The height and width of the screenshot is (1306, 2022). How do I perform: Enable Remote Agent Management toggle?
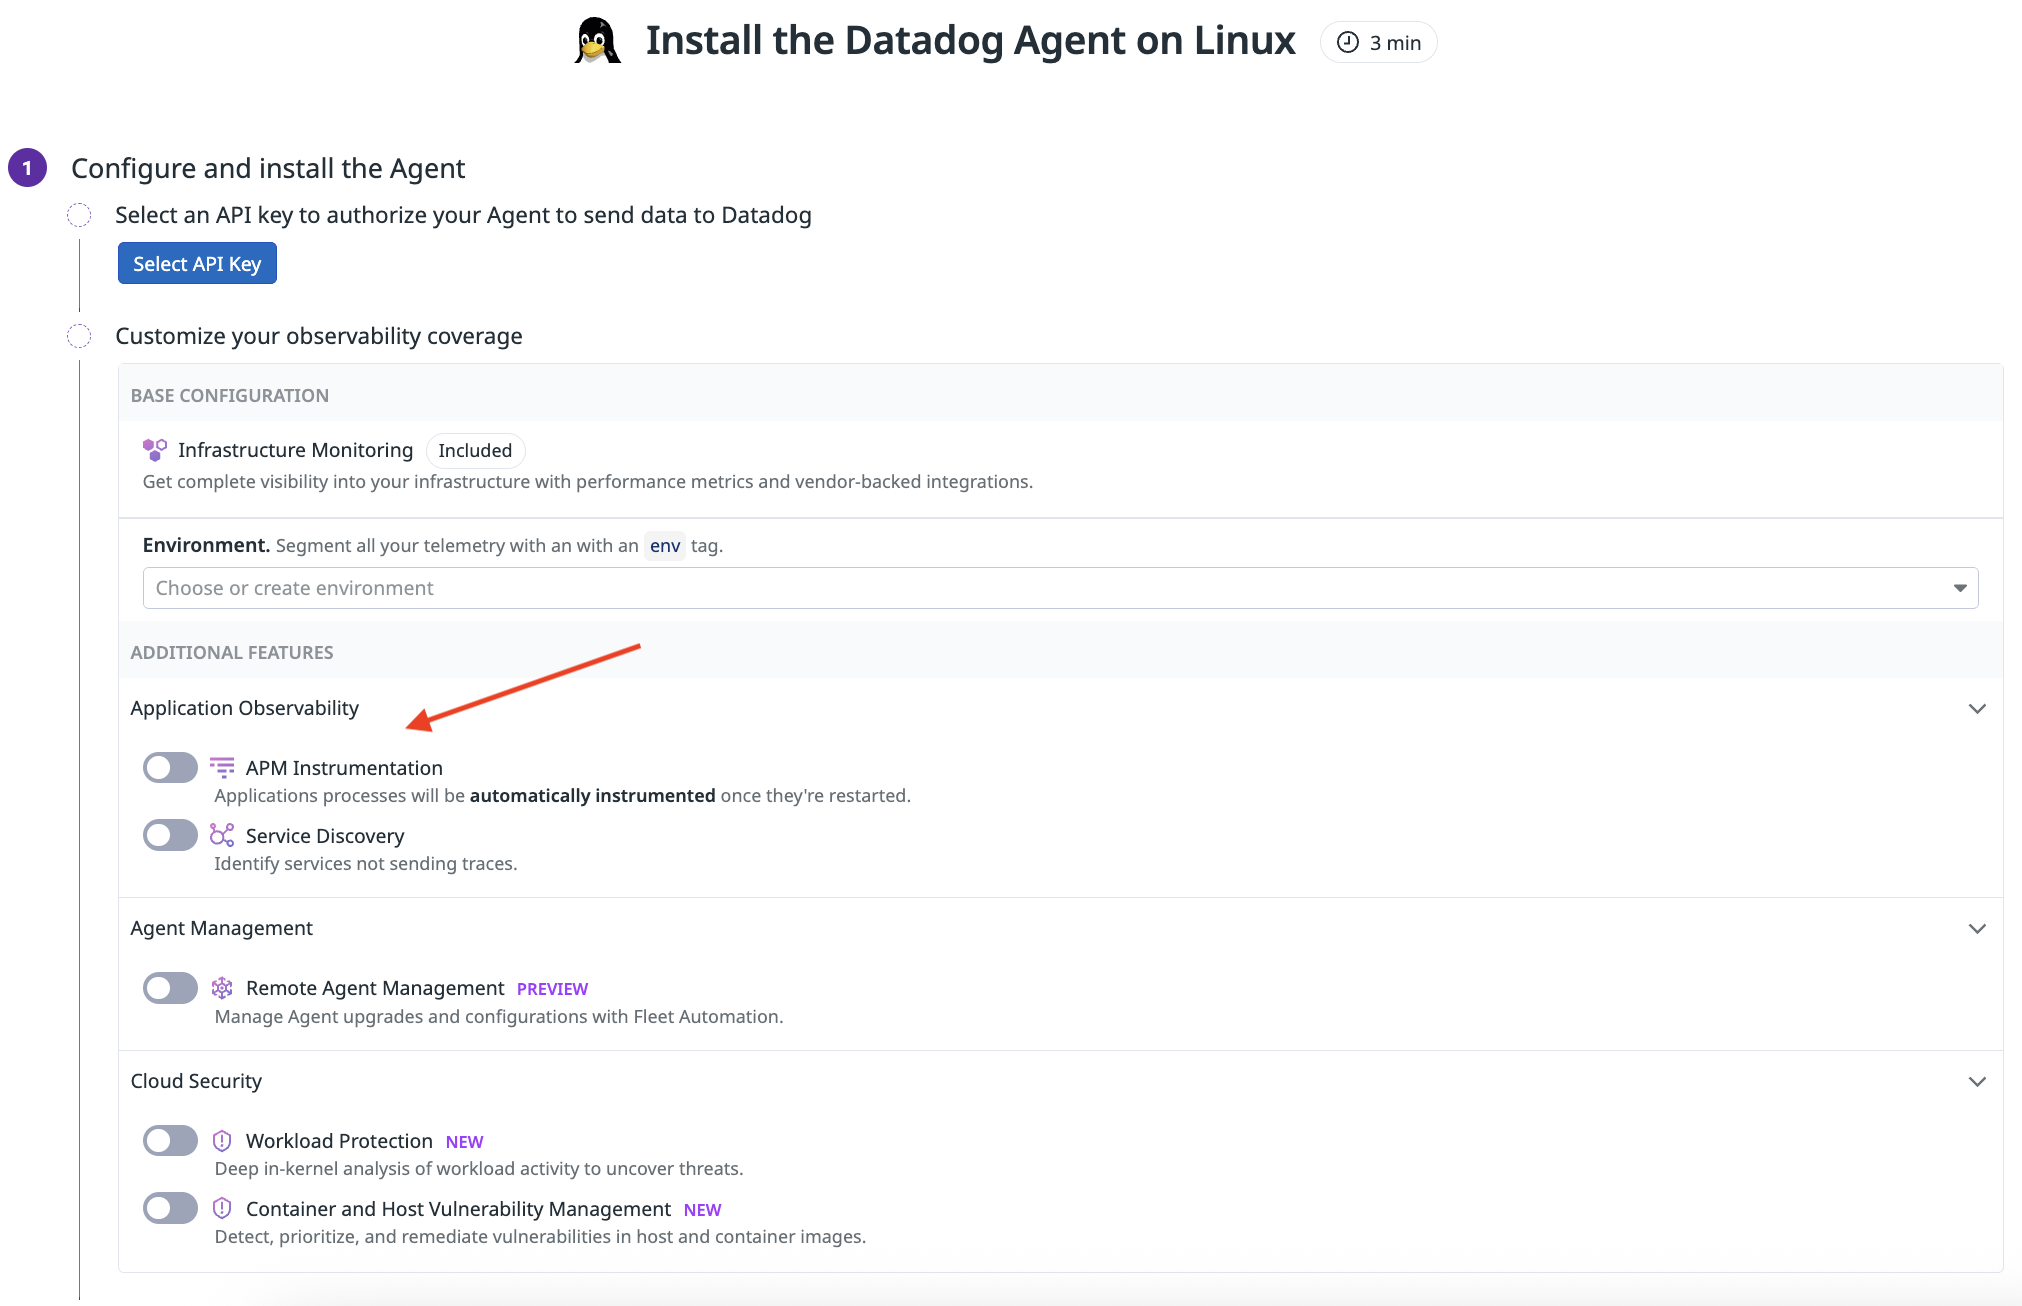(170, 988)
